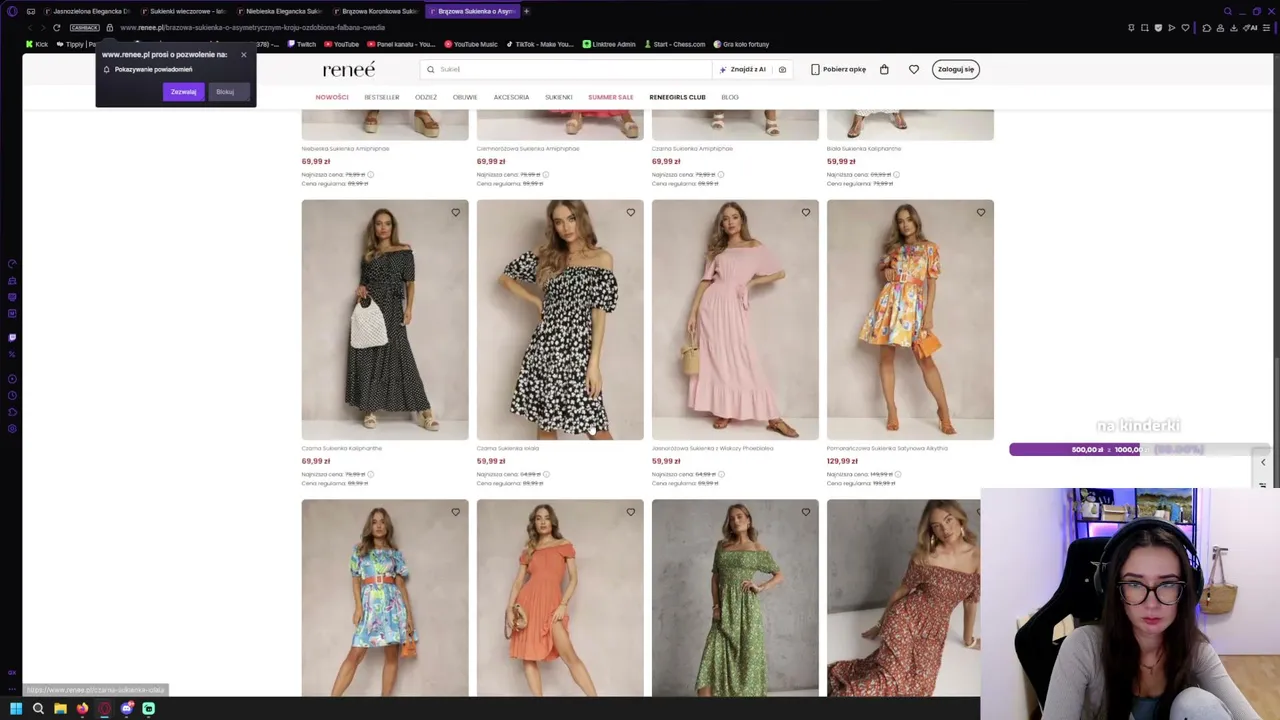This screenshot has width=1280, height=720.
Task: Click the browser address bar URL
Action: (x=252, y=28)
